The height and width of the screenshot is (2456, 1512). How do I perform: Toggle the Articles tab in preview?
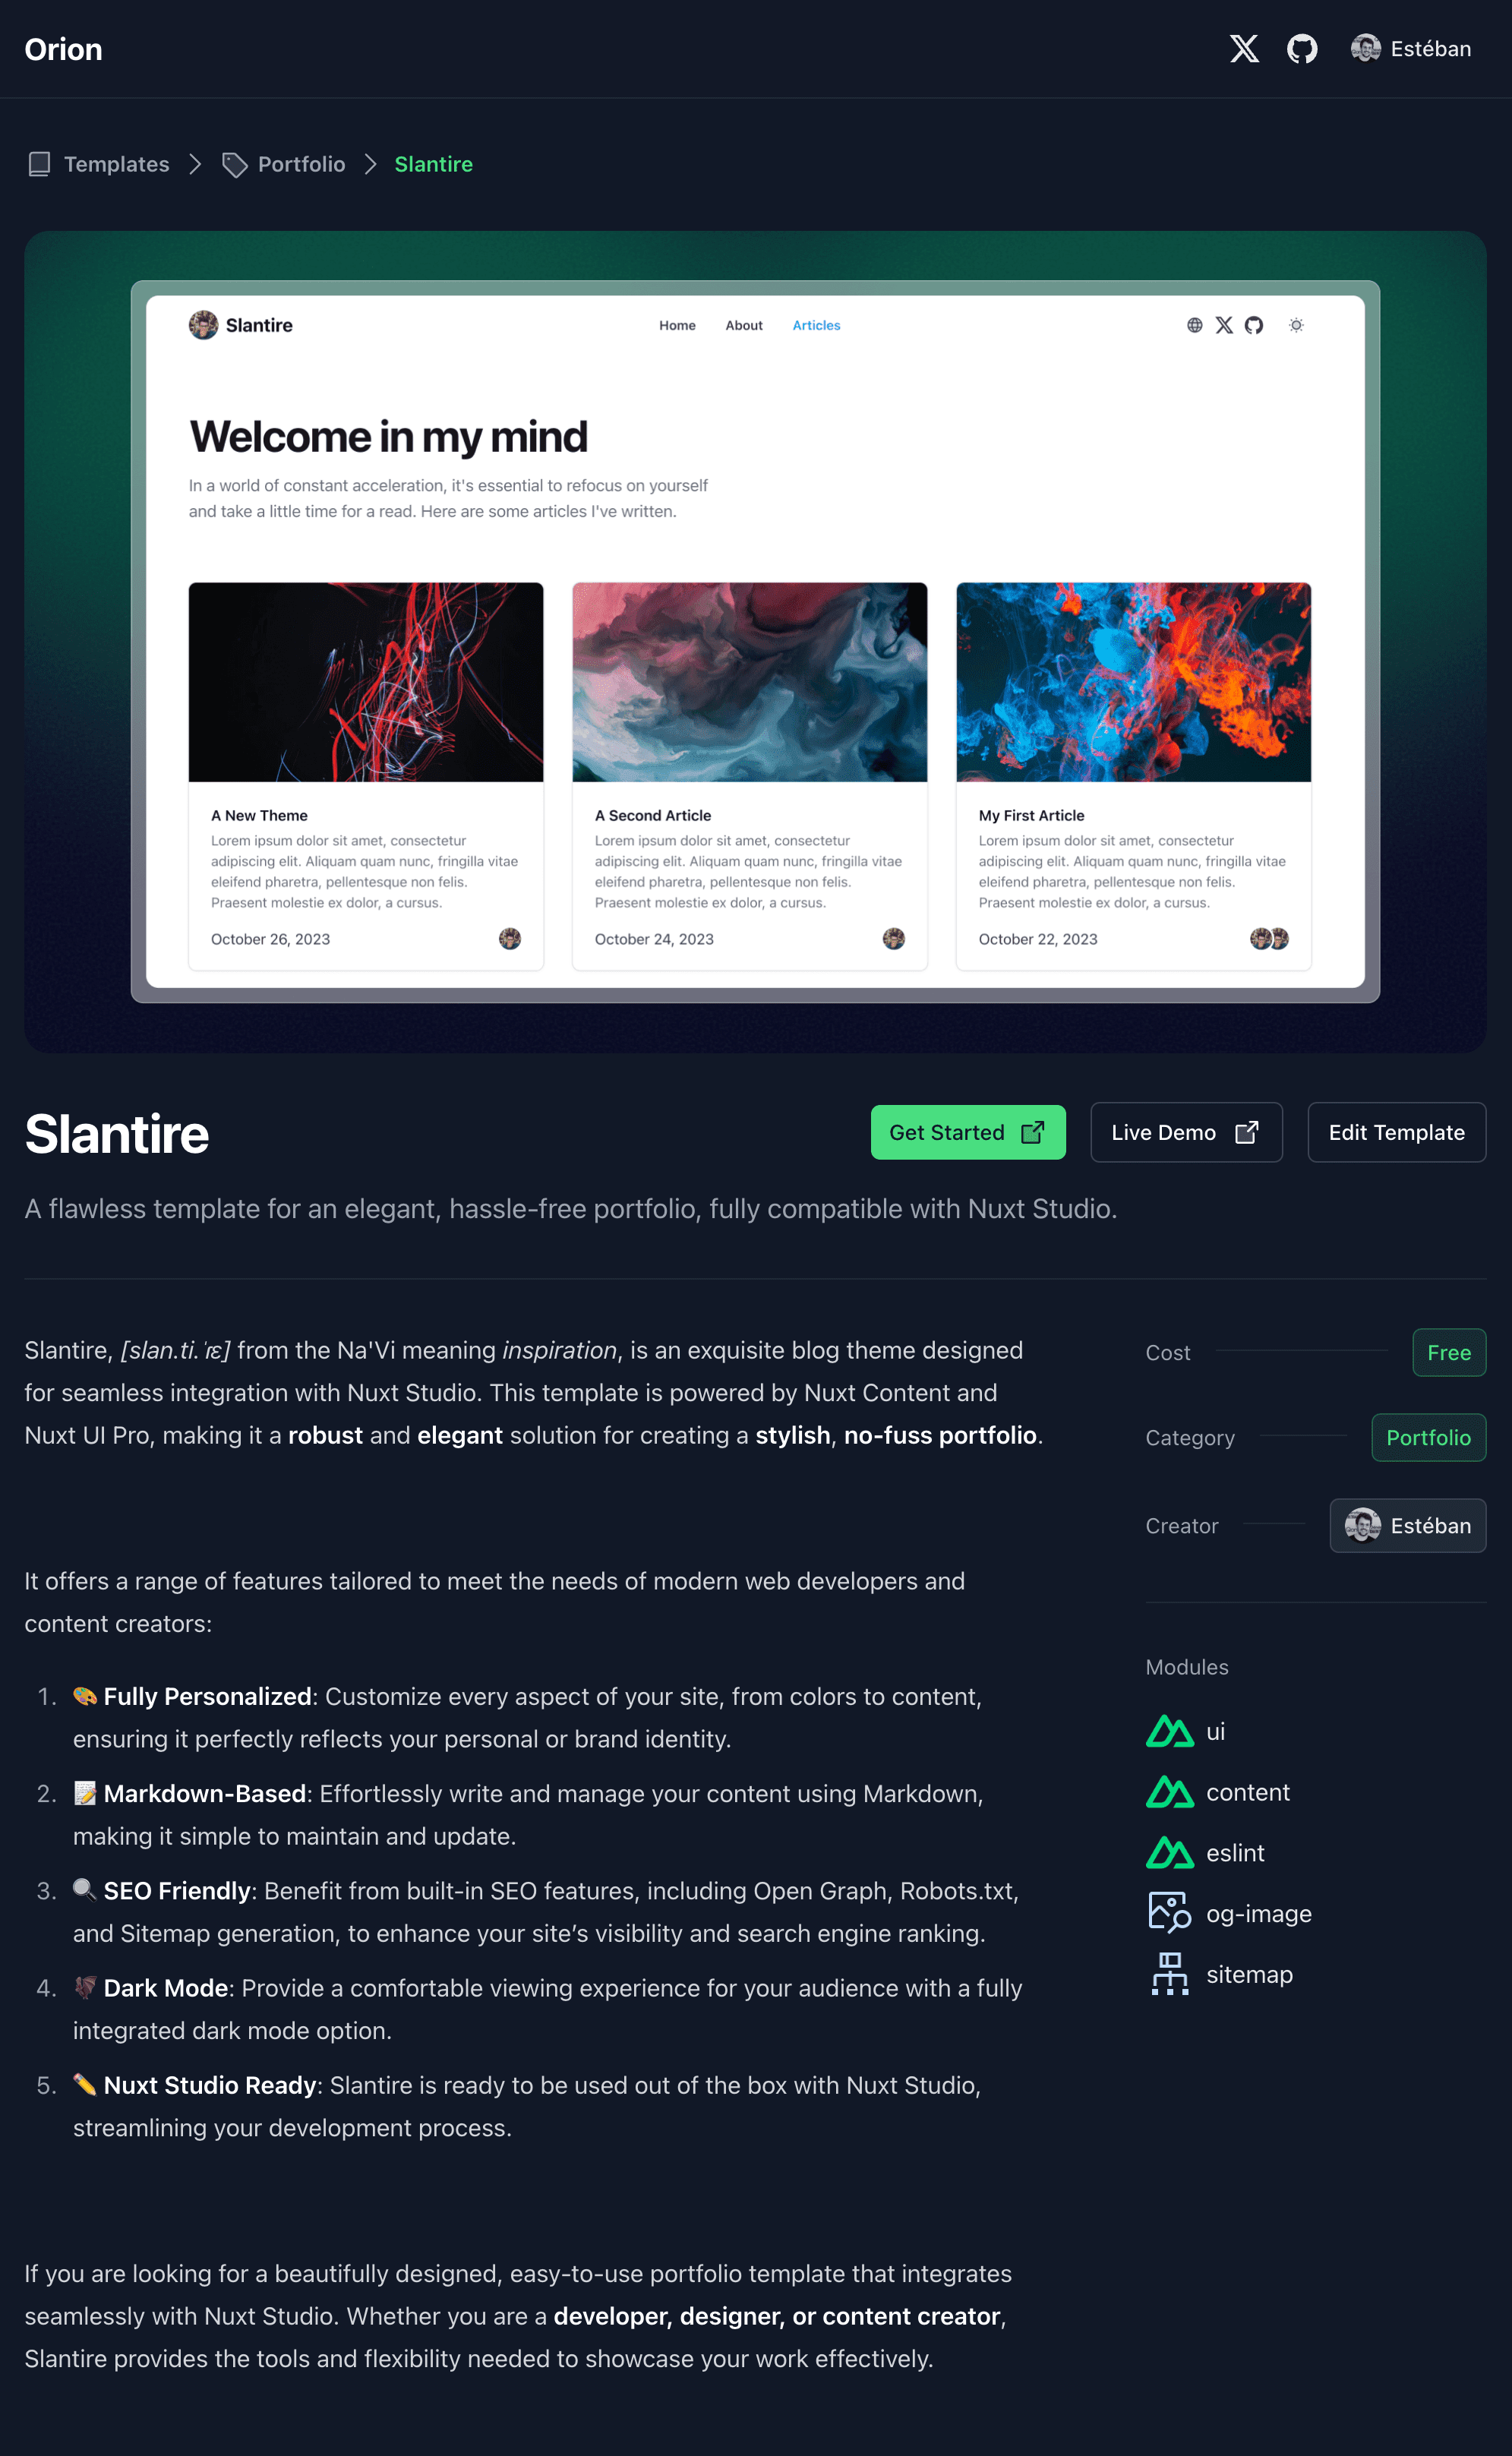(x=816, y=324)
